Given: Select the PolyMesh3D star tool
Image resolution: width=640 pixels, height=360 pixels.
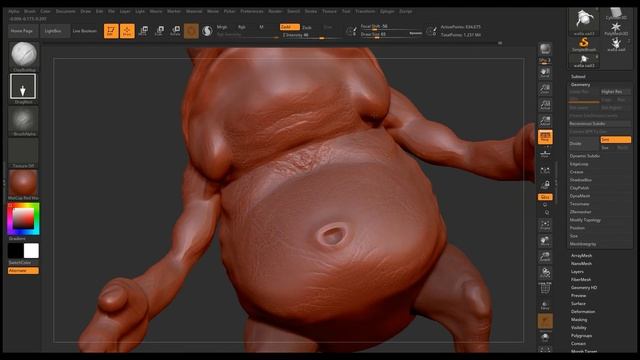Looking at the screenshot, I should 616,29.
